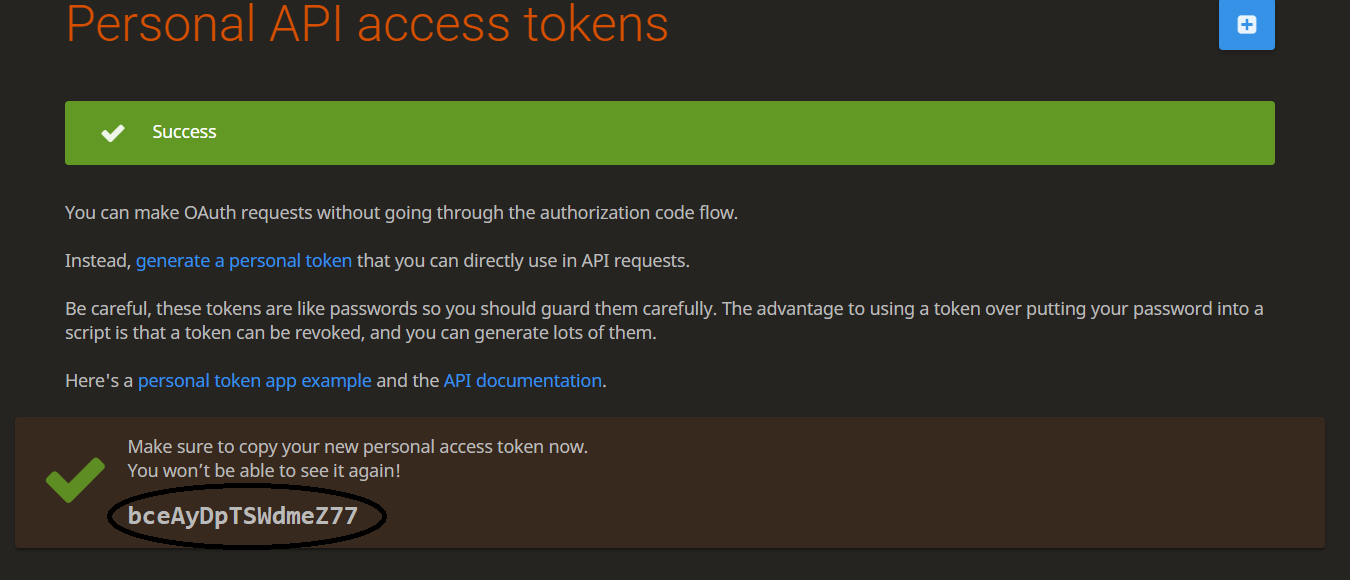
Task: Click the large green checkmark beside the token
Action: (x=75, y=480)
